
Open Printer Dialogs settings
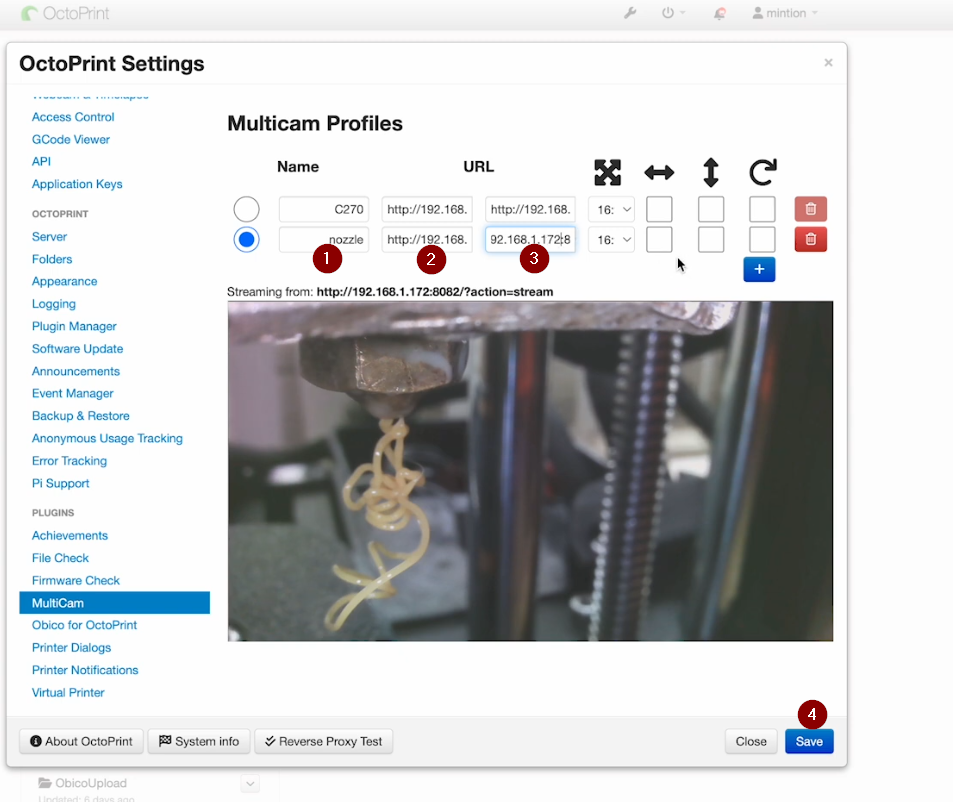[x=71, y=647]
